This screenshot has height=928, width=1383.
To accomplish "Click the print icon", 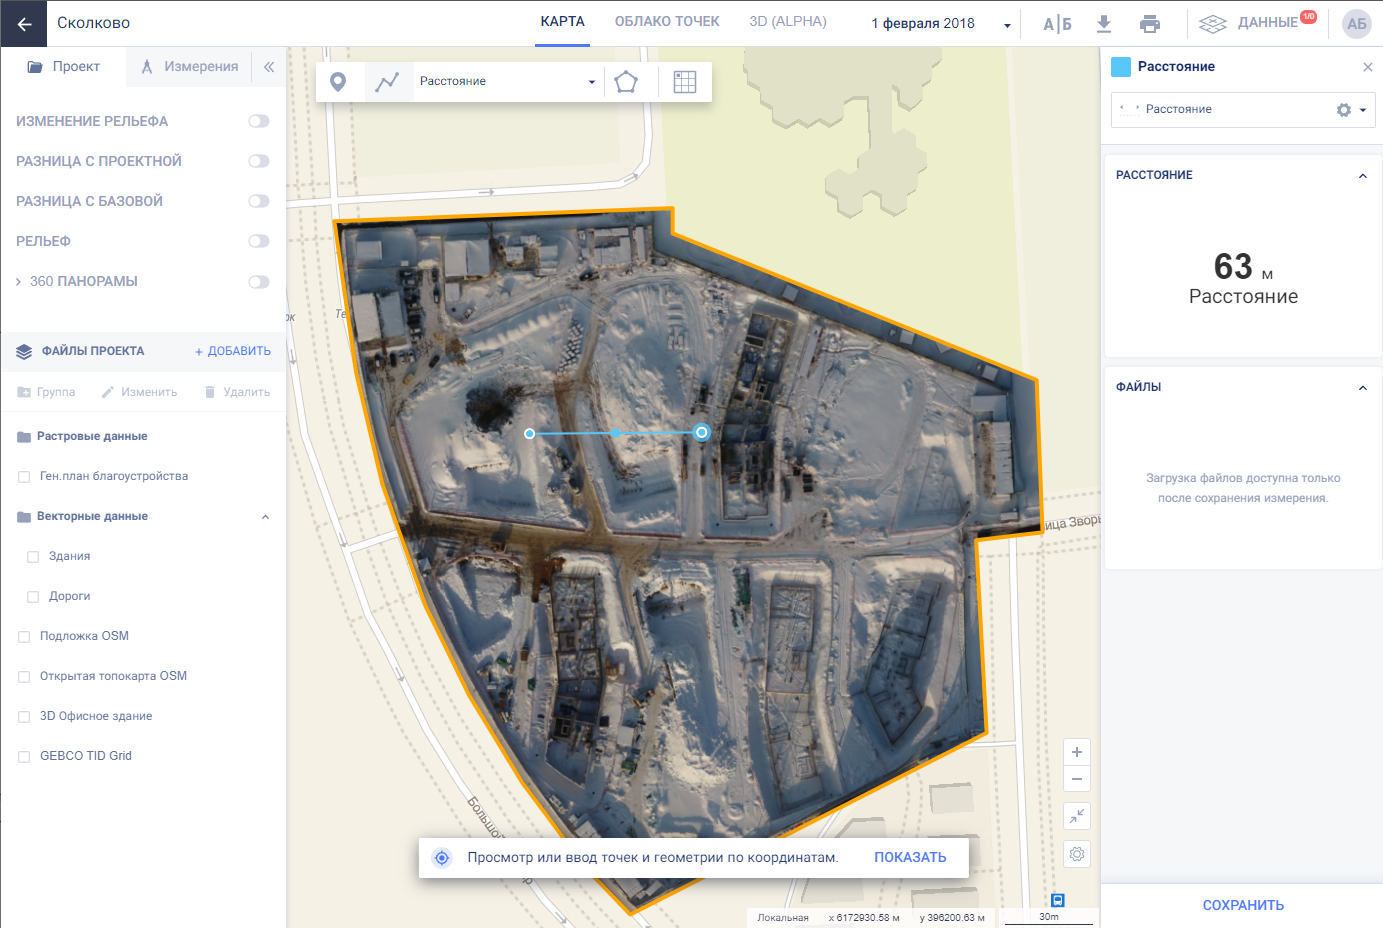I will pos(1150,24).
